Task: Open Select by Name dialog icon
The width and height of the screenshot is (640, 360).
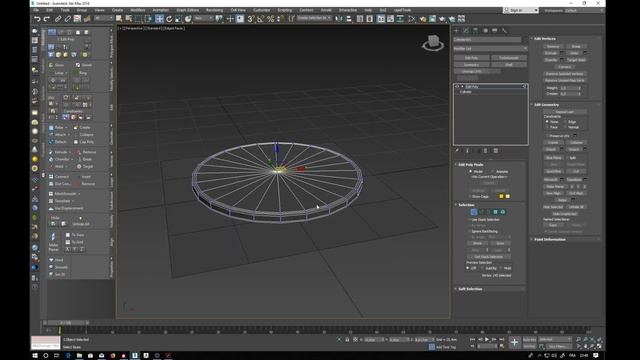Action: [129, 19]
